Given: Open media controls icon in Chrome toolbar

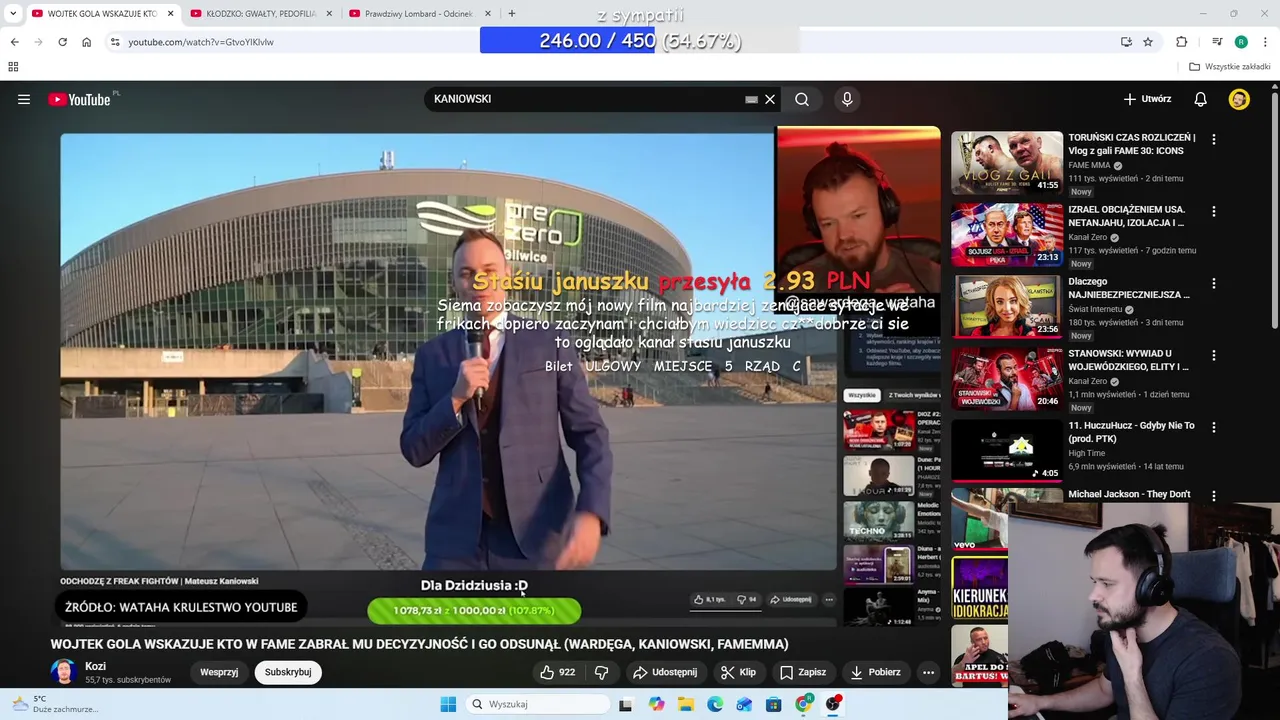Looking at the screenshot, I should 1217,42.
